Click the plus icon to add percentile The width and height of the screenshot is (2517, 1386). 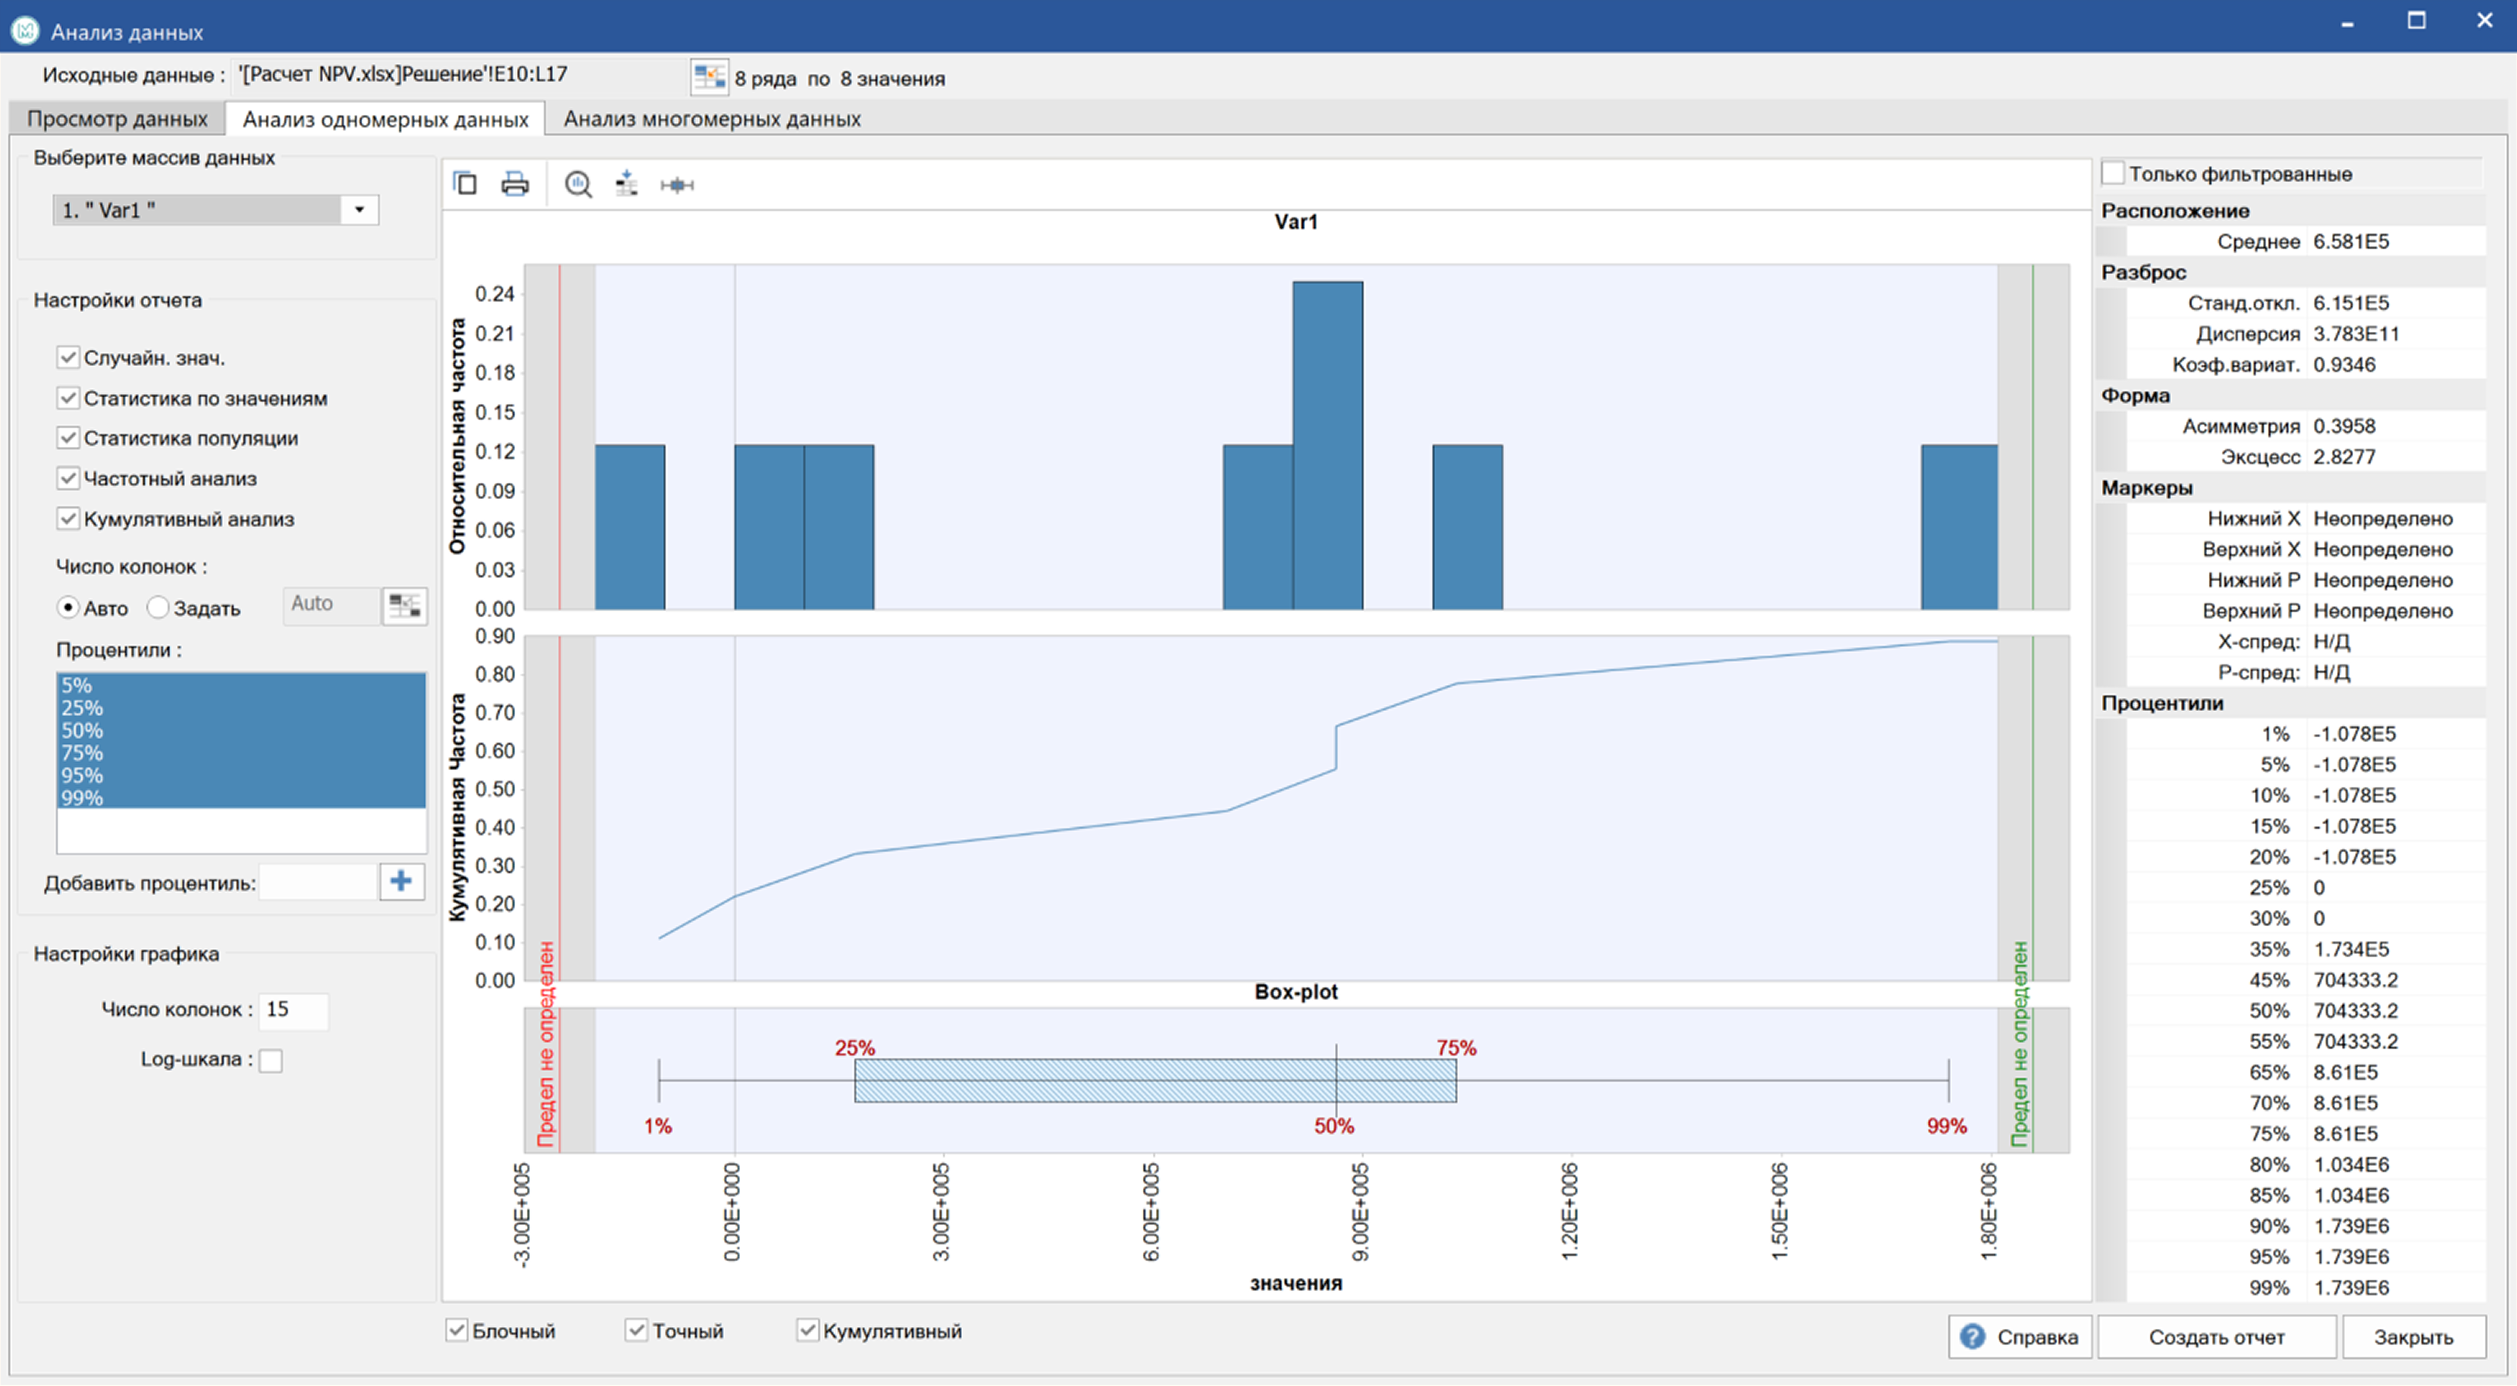click(402, 882)
